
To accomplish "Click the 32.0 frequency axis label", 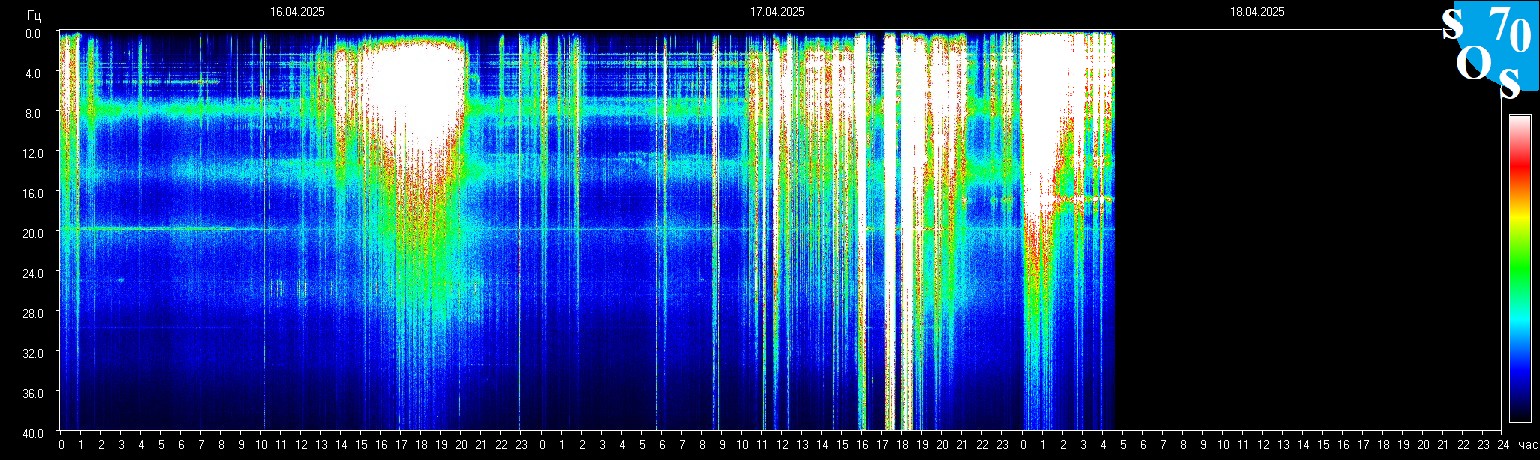I will pos(35,352).
